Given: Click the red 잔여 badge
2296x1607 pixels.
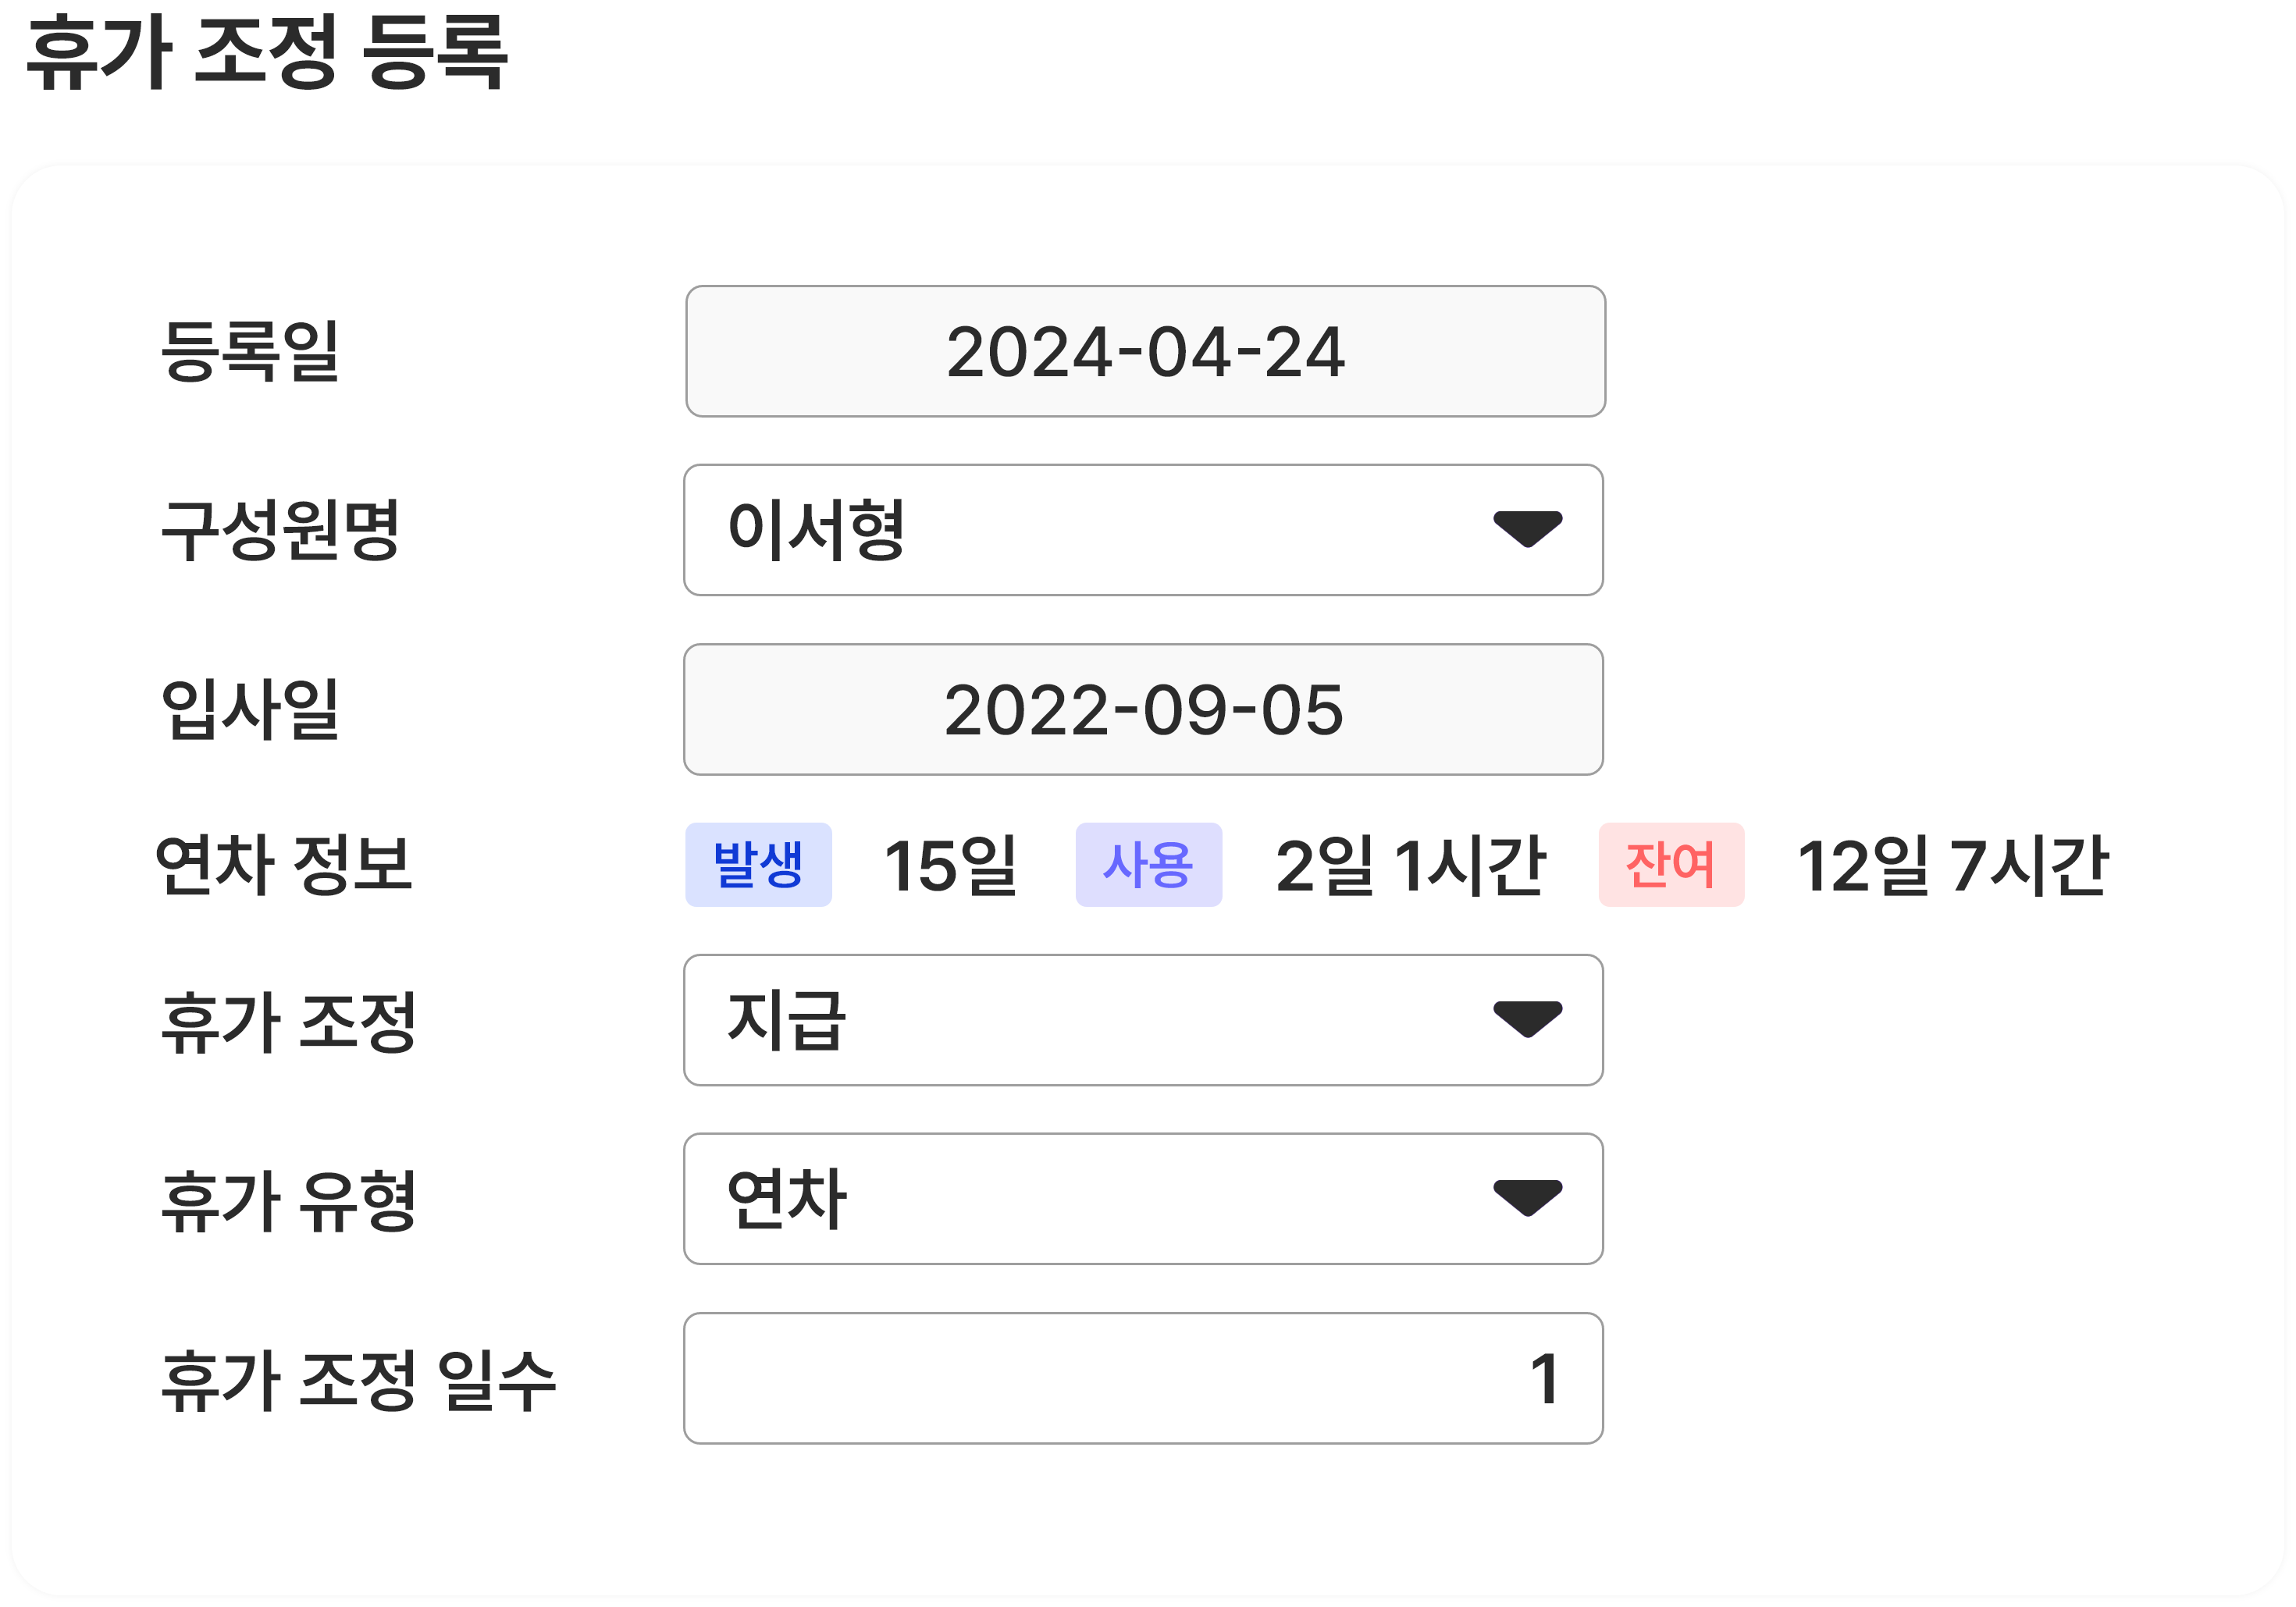Looking at the screenshot, I should (1671, 865).
